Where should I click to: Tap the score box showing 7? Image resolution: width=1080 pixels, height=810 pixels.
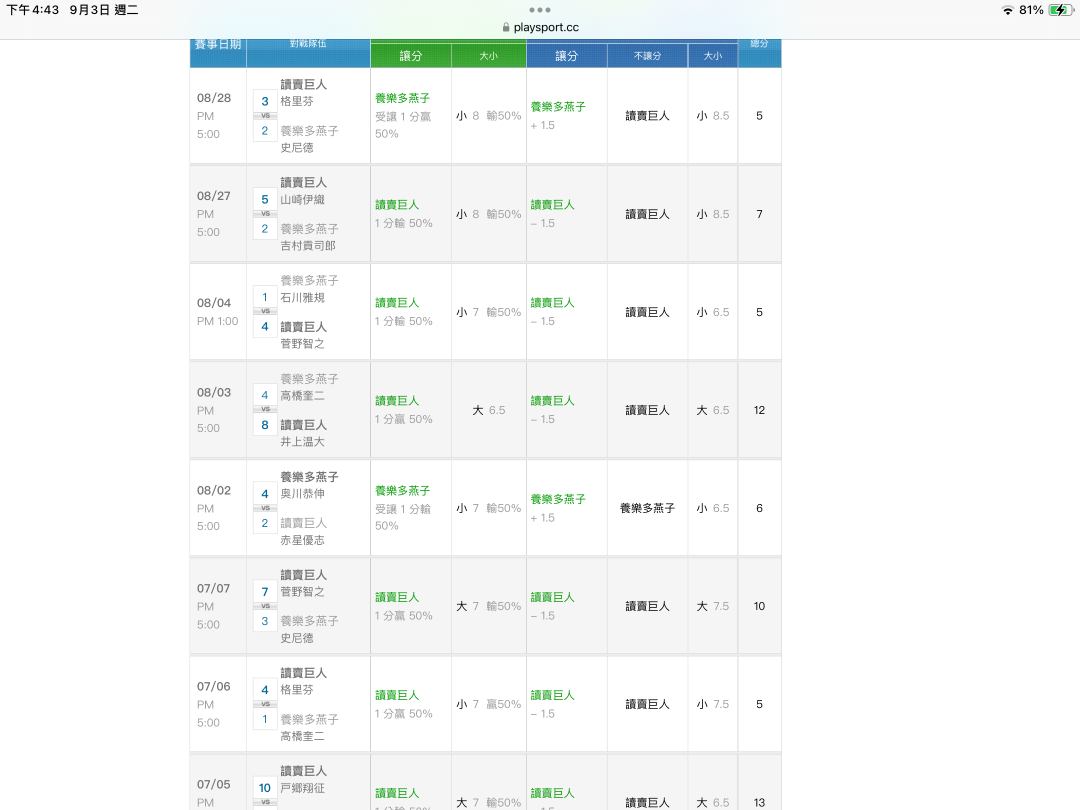pos(265,592)
